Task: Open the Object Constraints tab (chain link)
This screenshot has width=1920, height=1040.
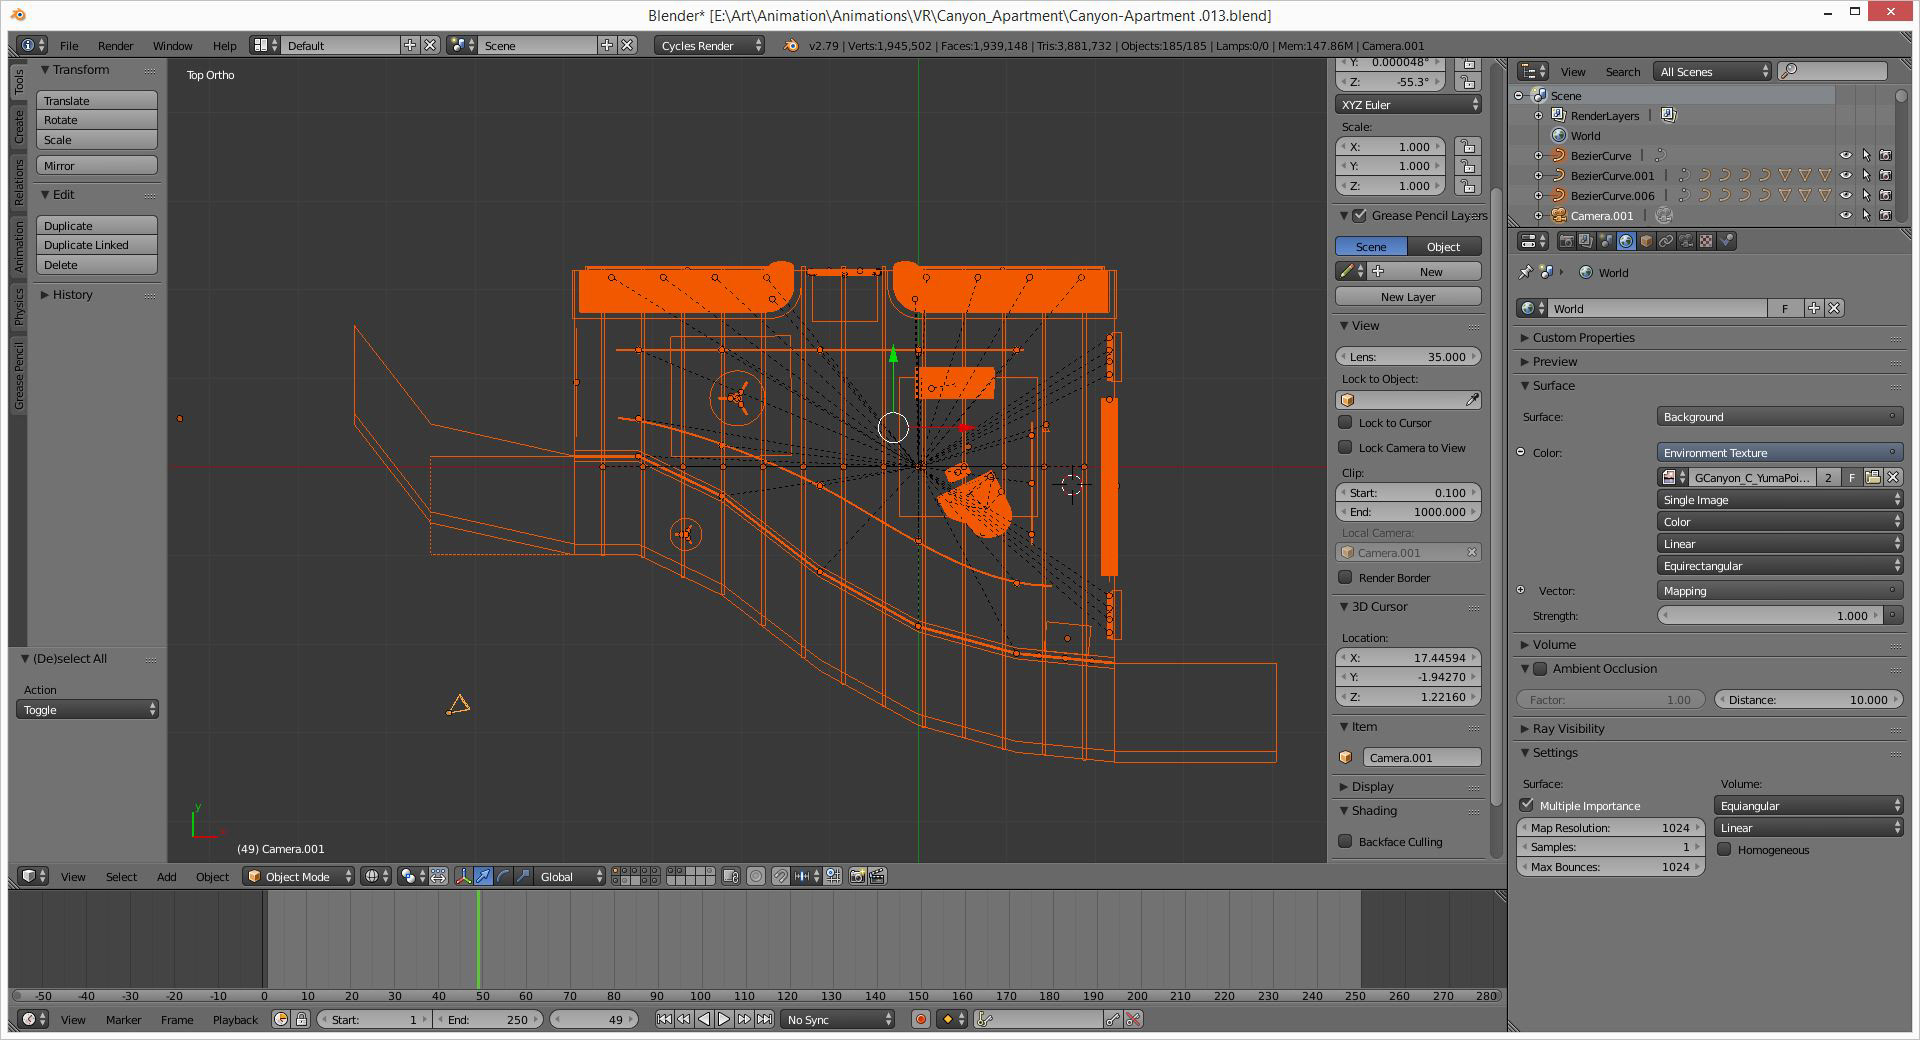Action: (1666, 241)
